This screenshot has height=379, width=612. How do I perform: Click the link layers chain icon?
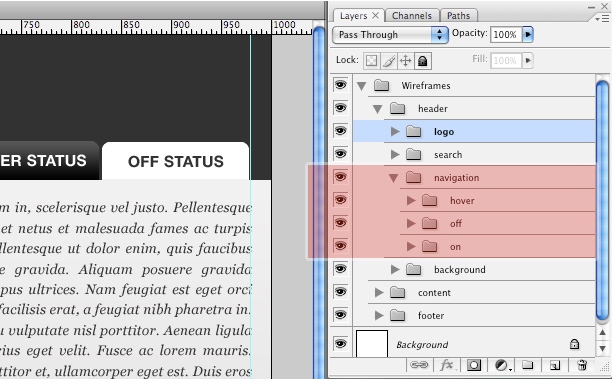click(x=419, y=365)
